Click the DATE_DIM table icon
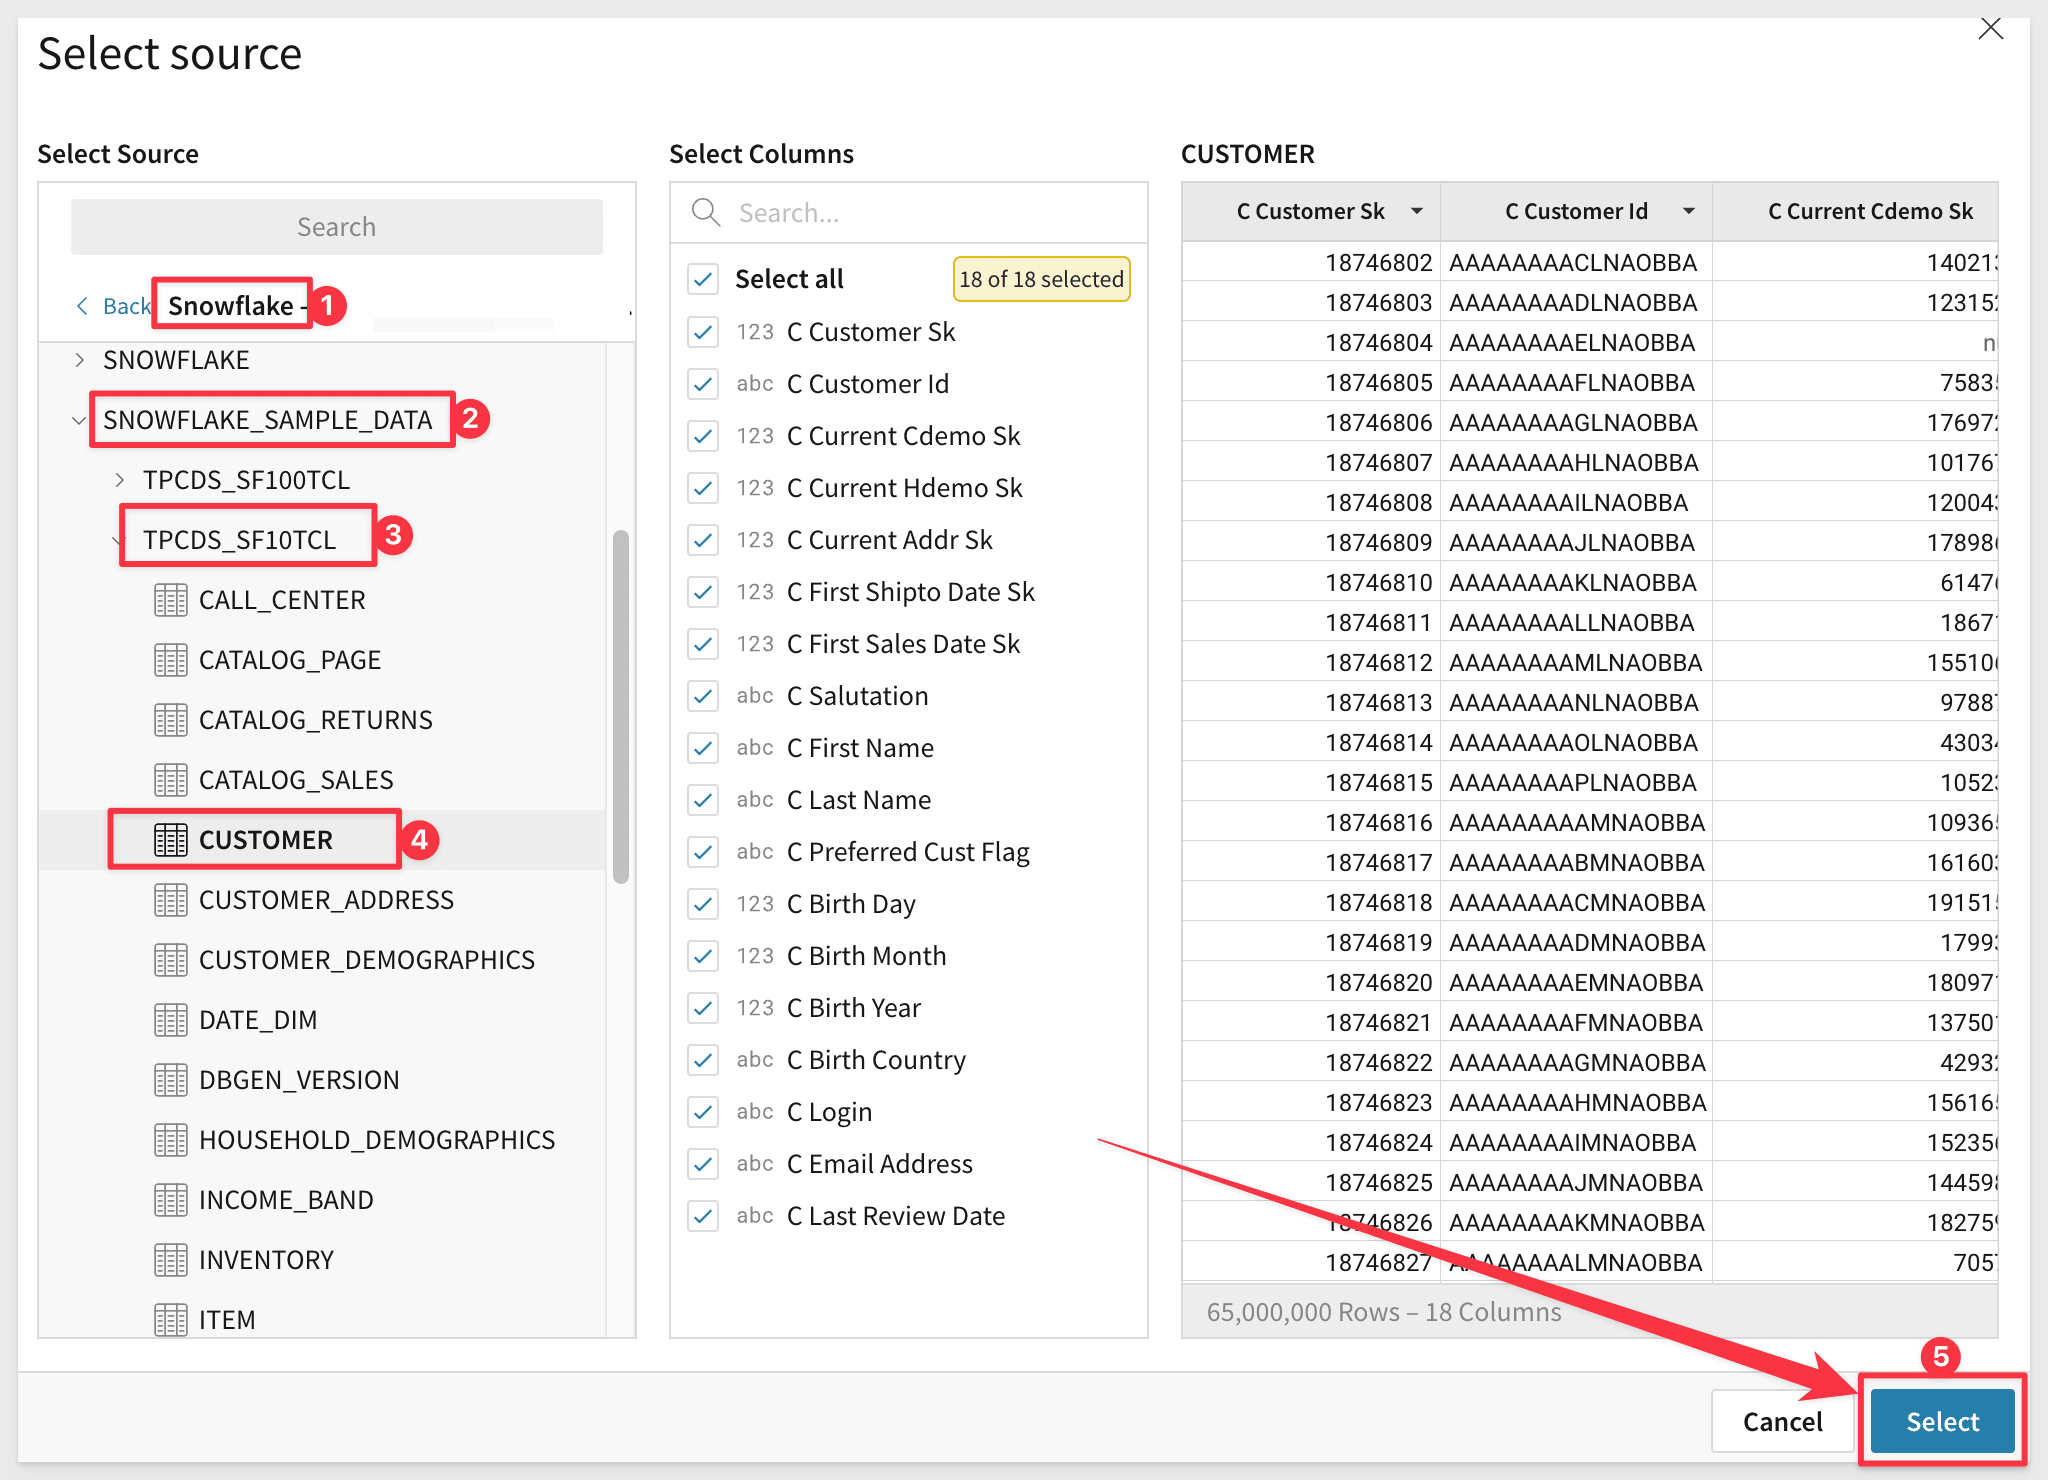 tap(170, 1020)
